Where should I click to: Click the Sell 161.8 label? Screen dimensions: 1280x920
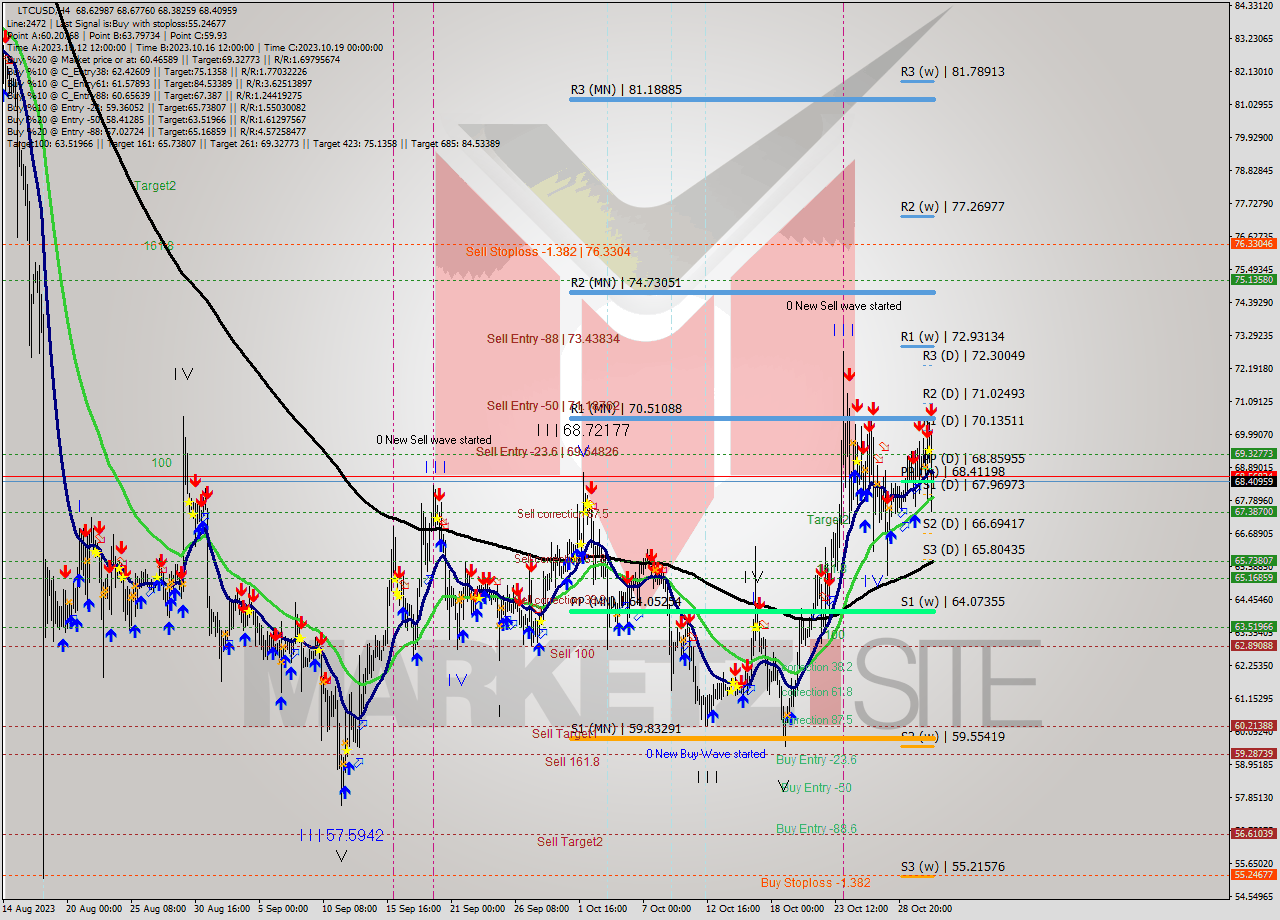pos(572,762)
